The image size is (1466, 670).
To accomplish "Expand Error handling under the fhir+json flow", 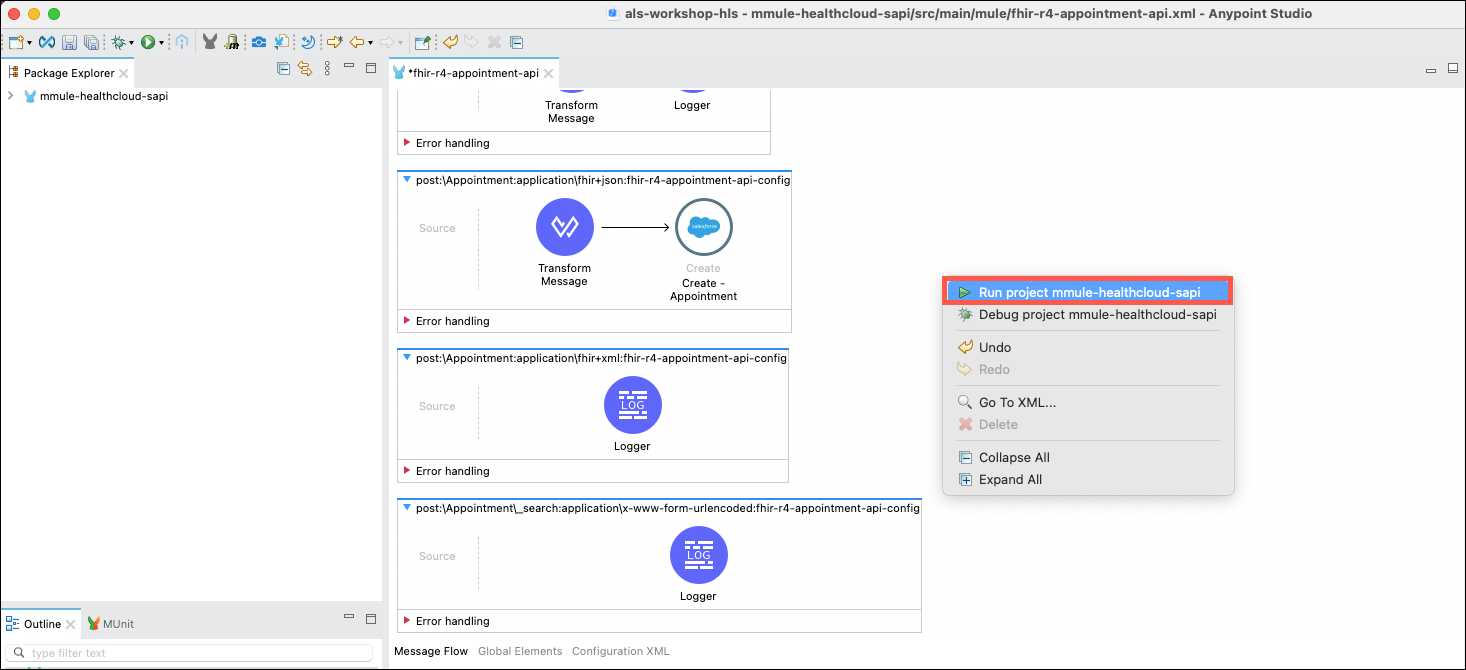I will 407,321.
